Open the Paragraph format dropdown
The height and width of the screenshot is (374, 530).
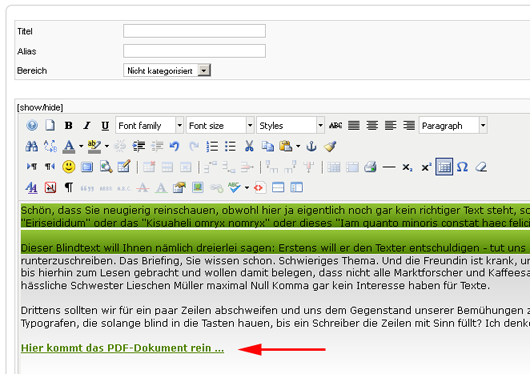[453, 126]
